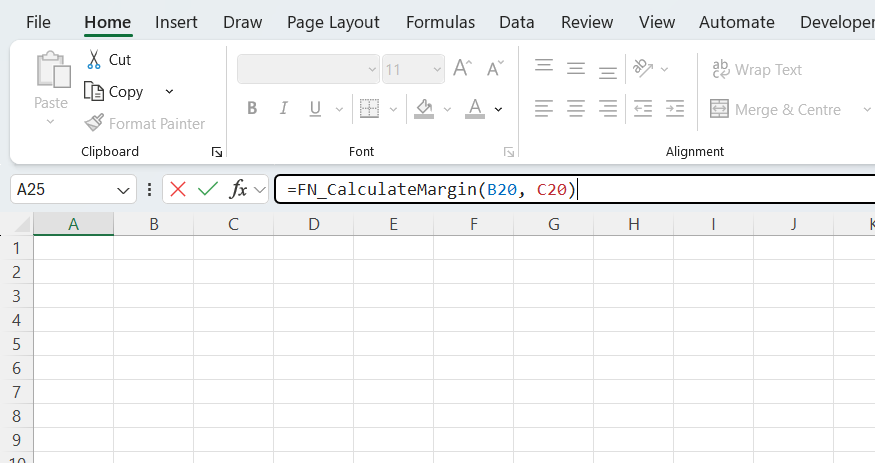Click Merge & Centre button
Screen dimensions: 875x463
click(775, 109)
